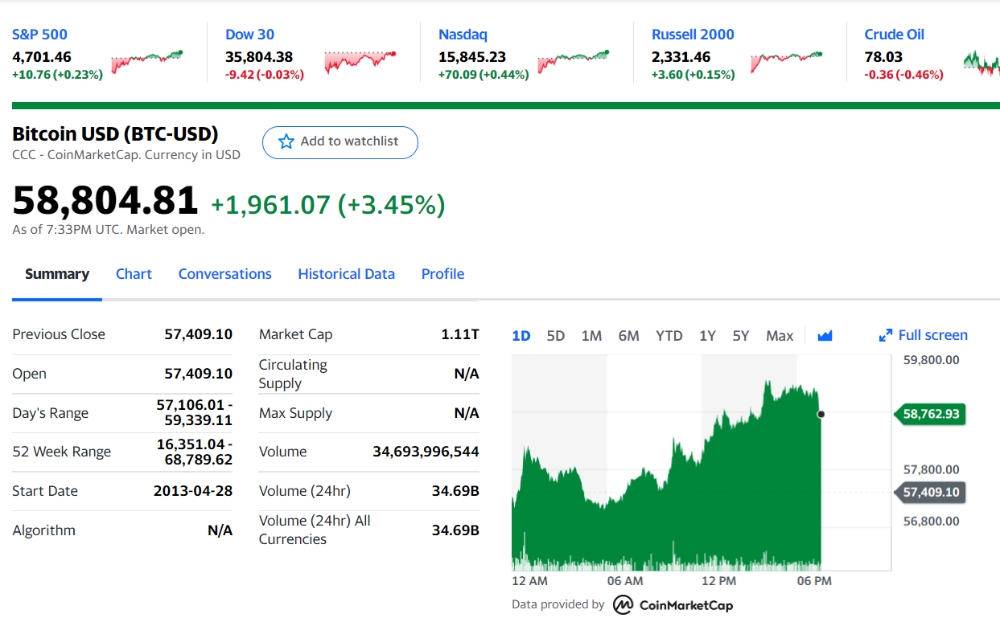Open the Dow 30 index link
This screenshot has width=1000, height=618.
(249, 34)
